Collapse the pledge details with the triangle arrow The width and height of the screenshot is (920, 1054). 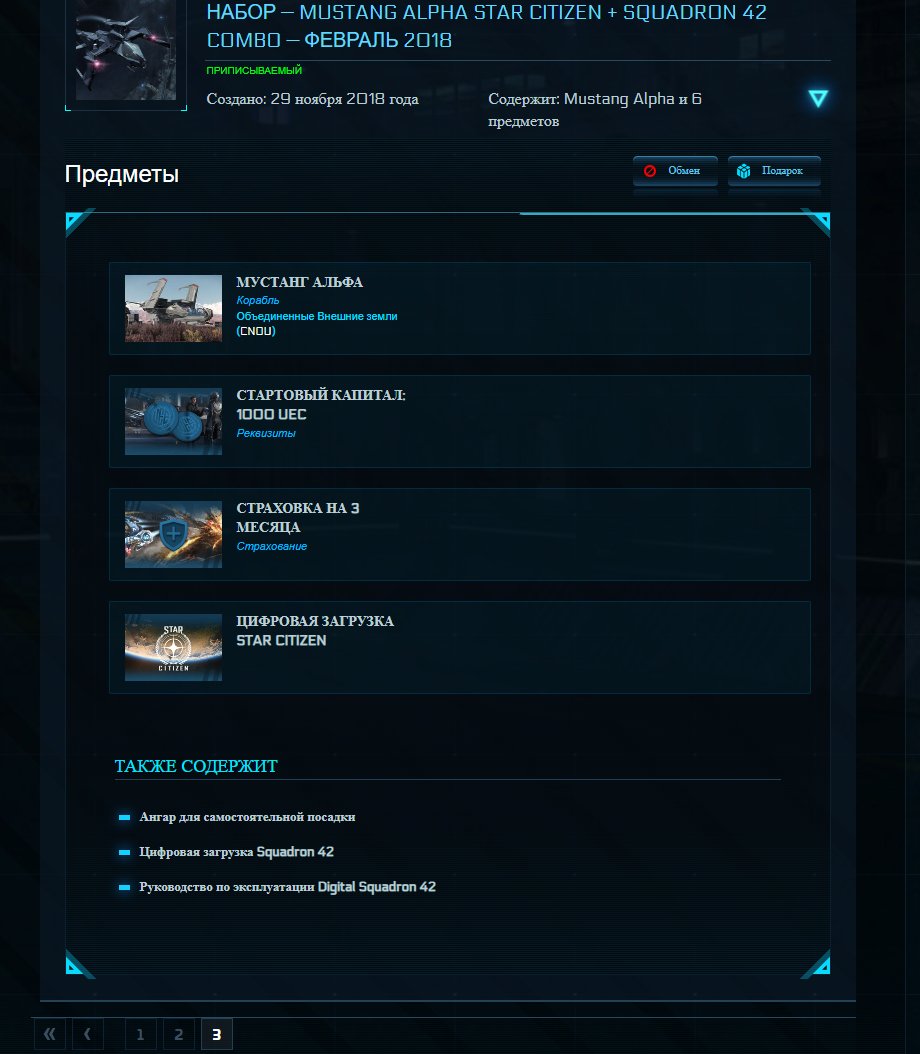(x=818, y=99)
